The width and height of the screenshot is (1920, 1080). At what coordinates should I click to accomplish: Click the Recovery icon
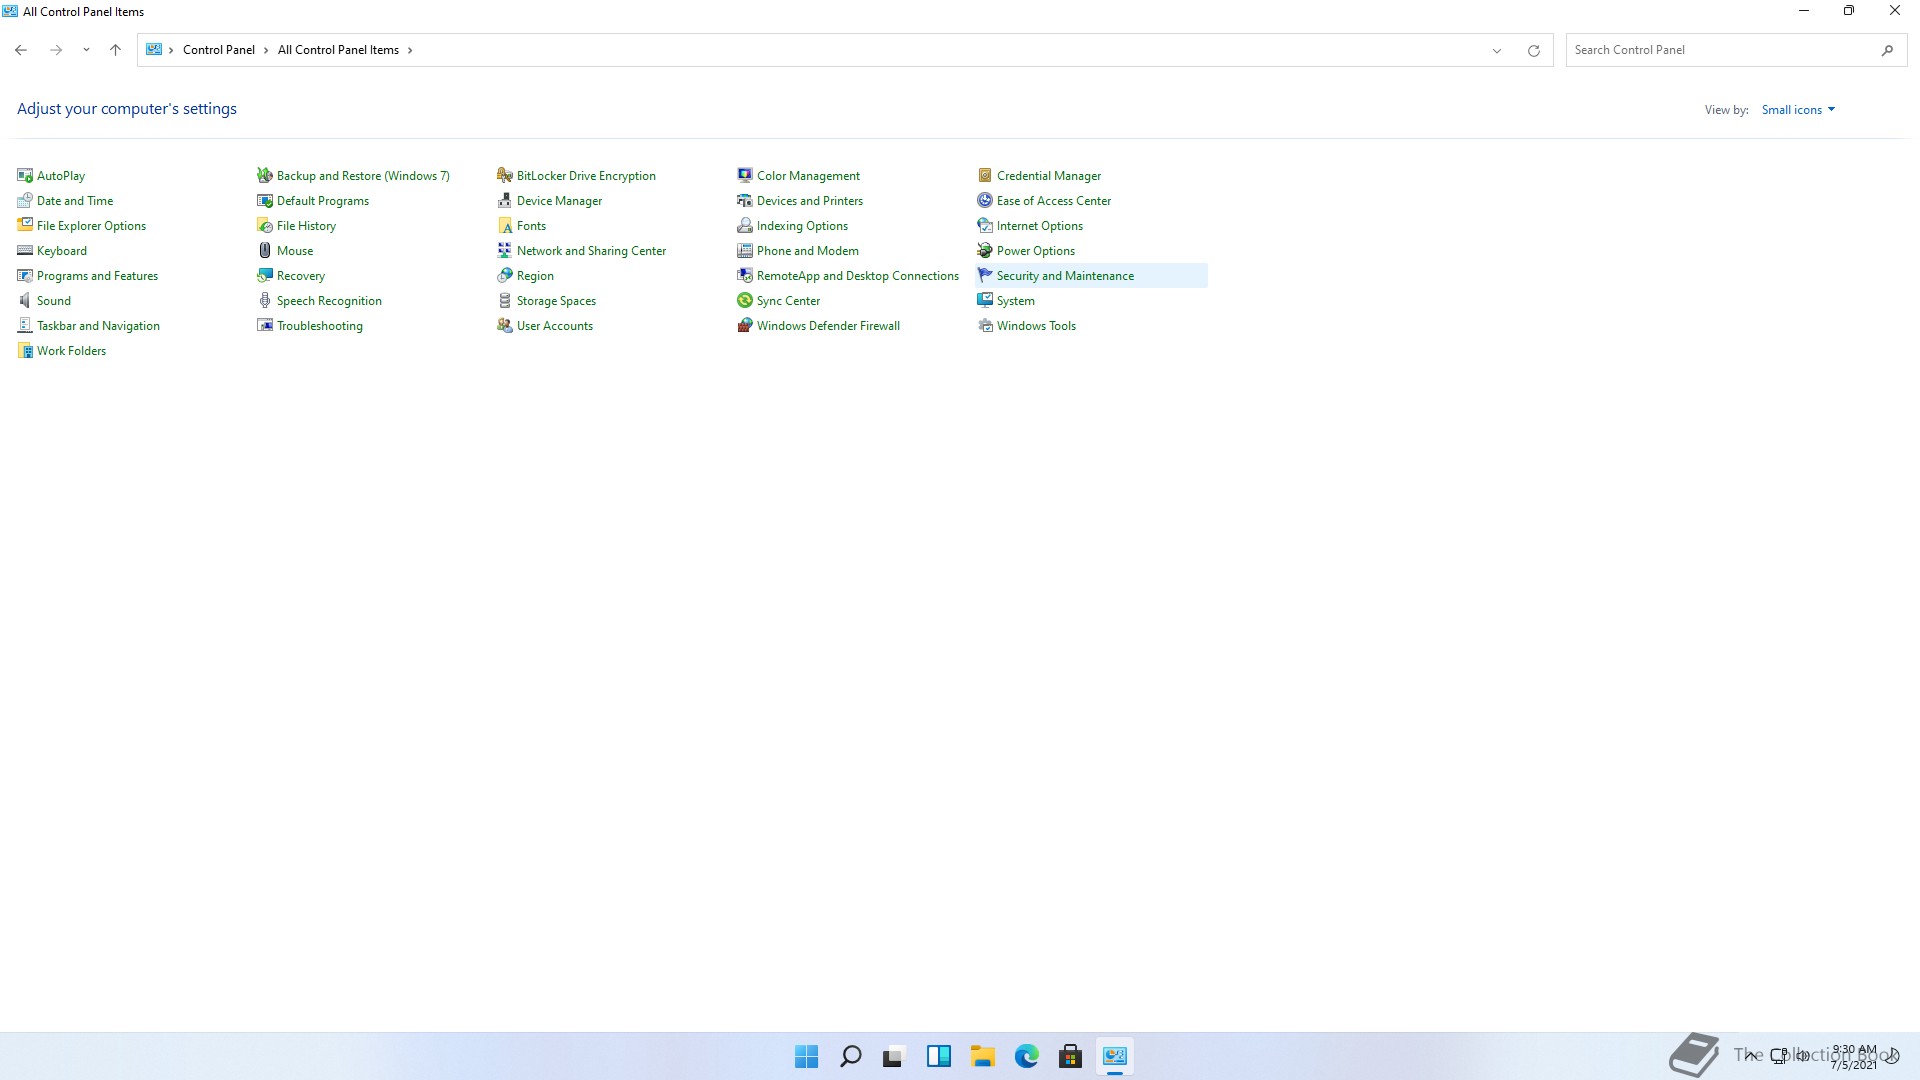point(265,276)
